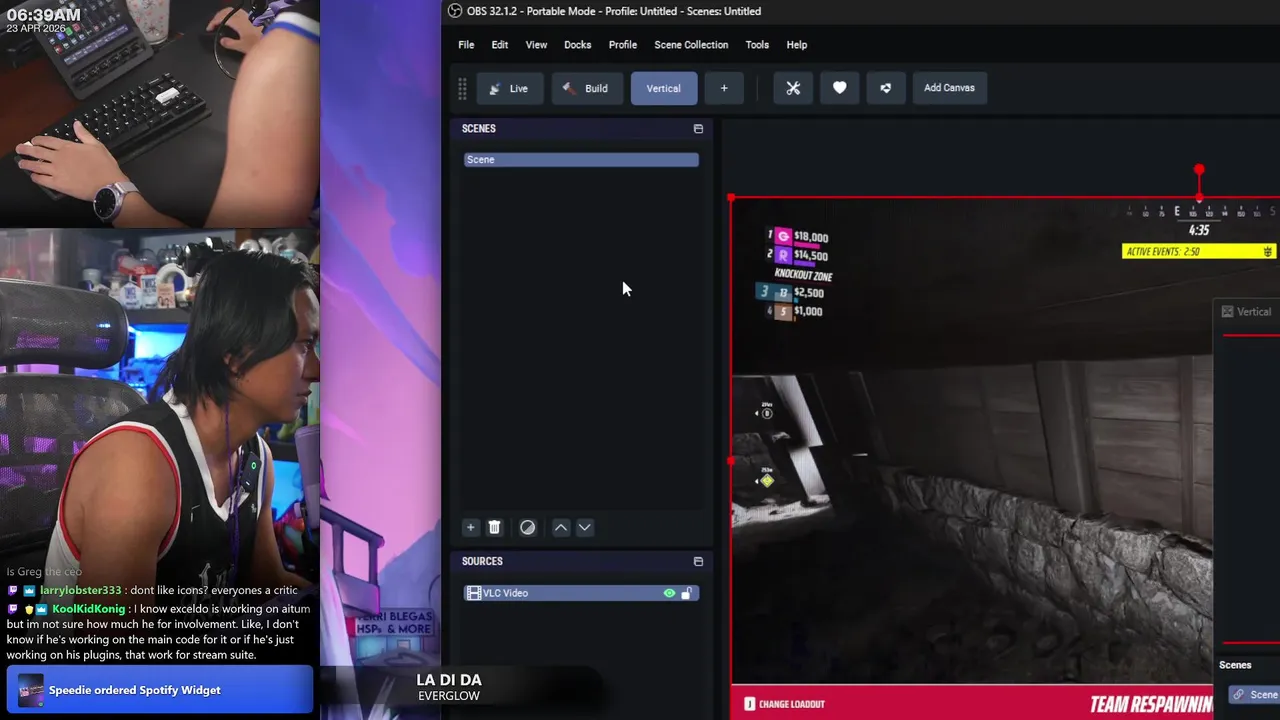This screenshot has height=720, width=1280.
Task: Click the 4:35 match timer
Action: click(1199, 231)
